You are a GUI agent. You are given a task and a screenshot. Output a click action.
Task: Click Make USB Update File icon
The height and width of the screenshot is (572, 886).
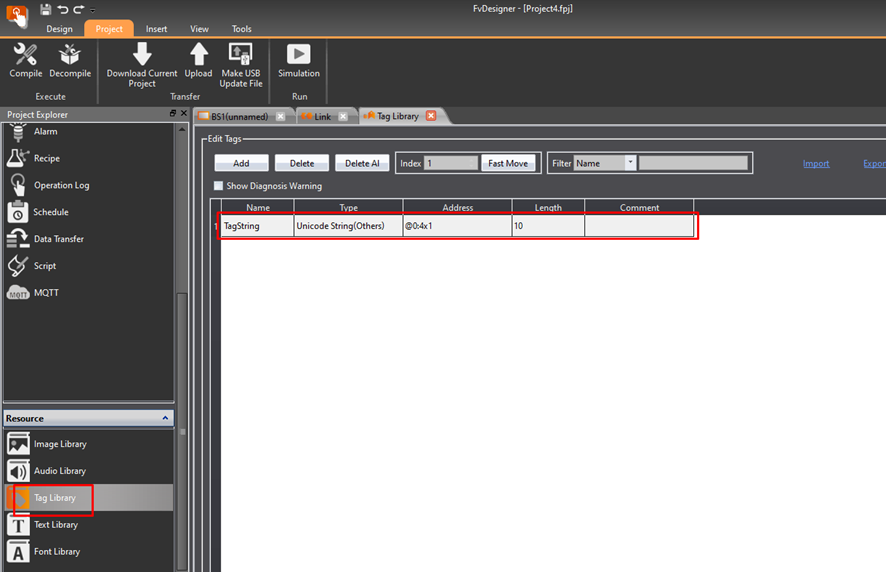(x=241, y=54)
